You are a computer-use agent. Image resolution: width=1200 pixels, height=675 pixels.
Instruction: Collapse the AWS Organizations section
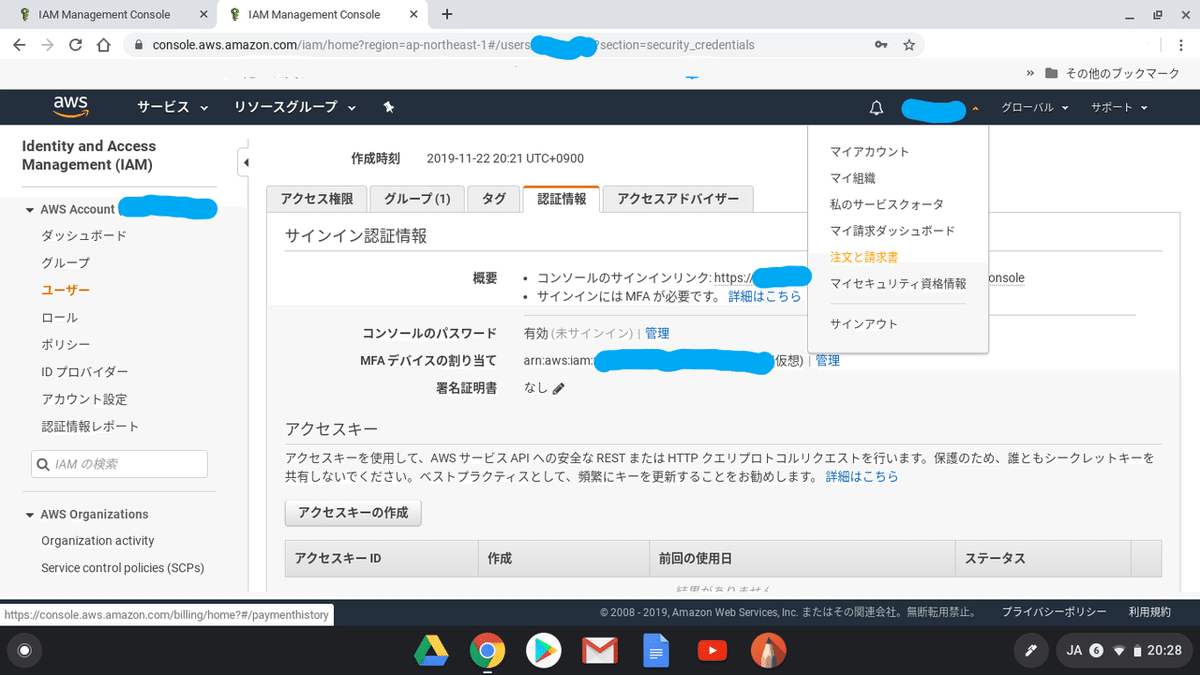[x=29, y=514]
